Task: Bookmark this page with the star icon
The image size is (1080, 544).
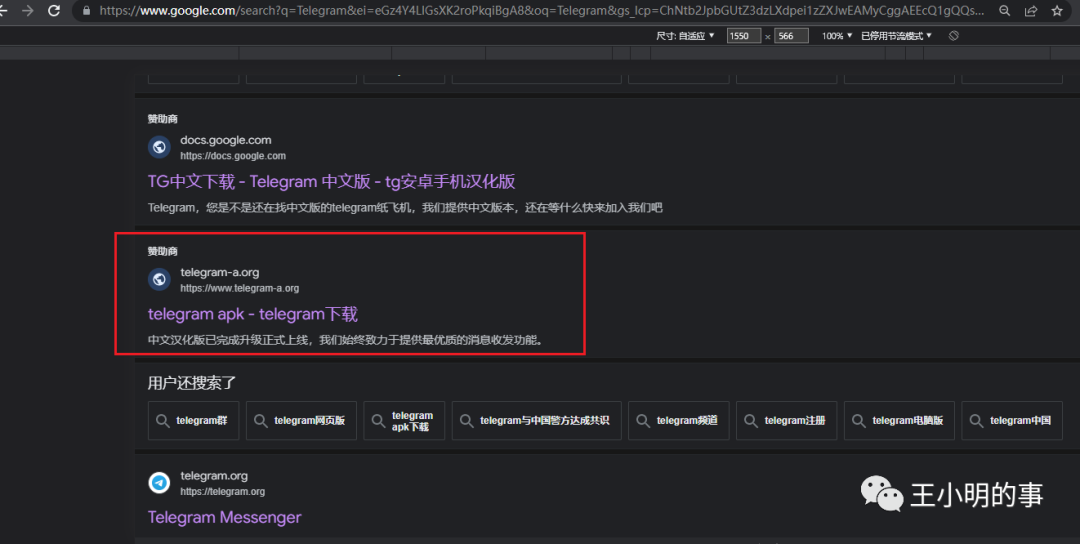Action: point(1057,11)
